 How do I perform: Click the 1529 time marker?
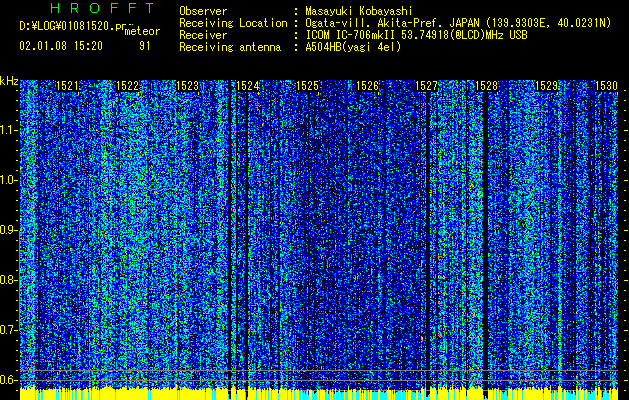tap(546, 86)
